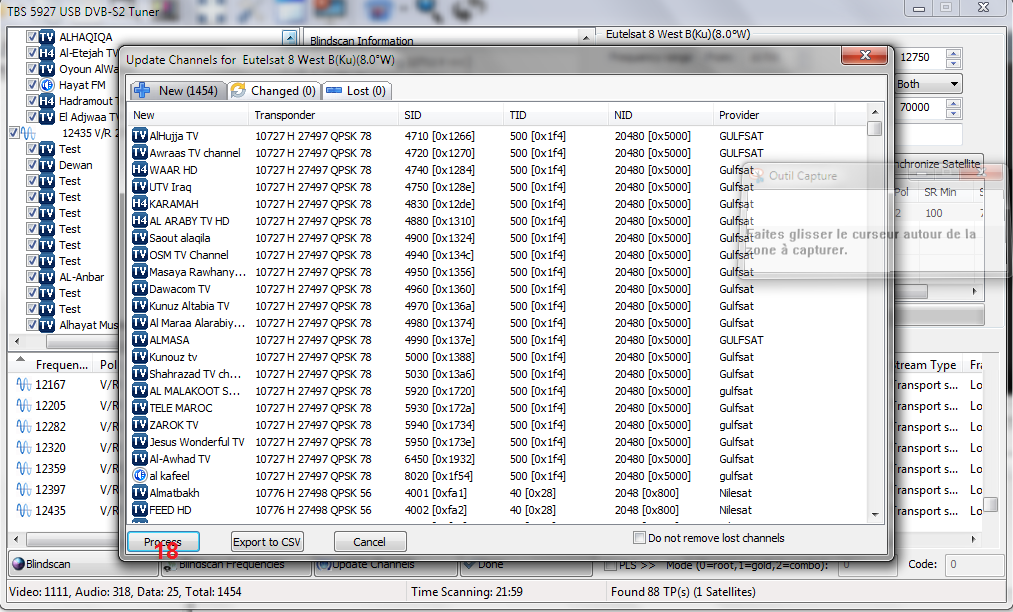Toggle the El Adjwaa TV checkbox
The image size is (1013, 612).
[x=32, y=116]
